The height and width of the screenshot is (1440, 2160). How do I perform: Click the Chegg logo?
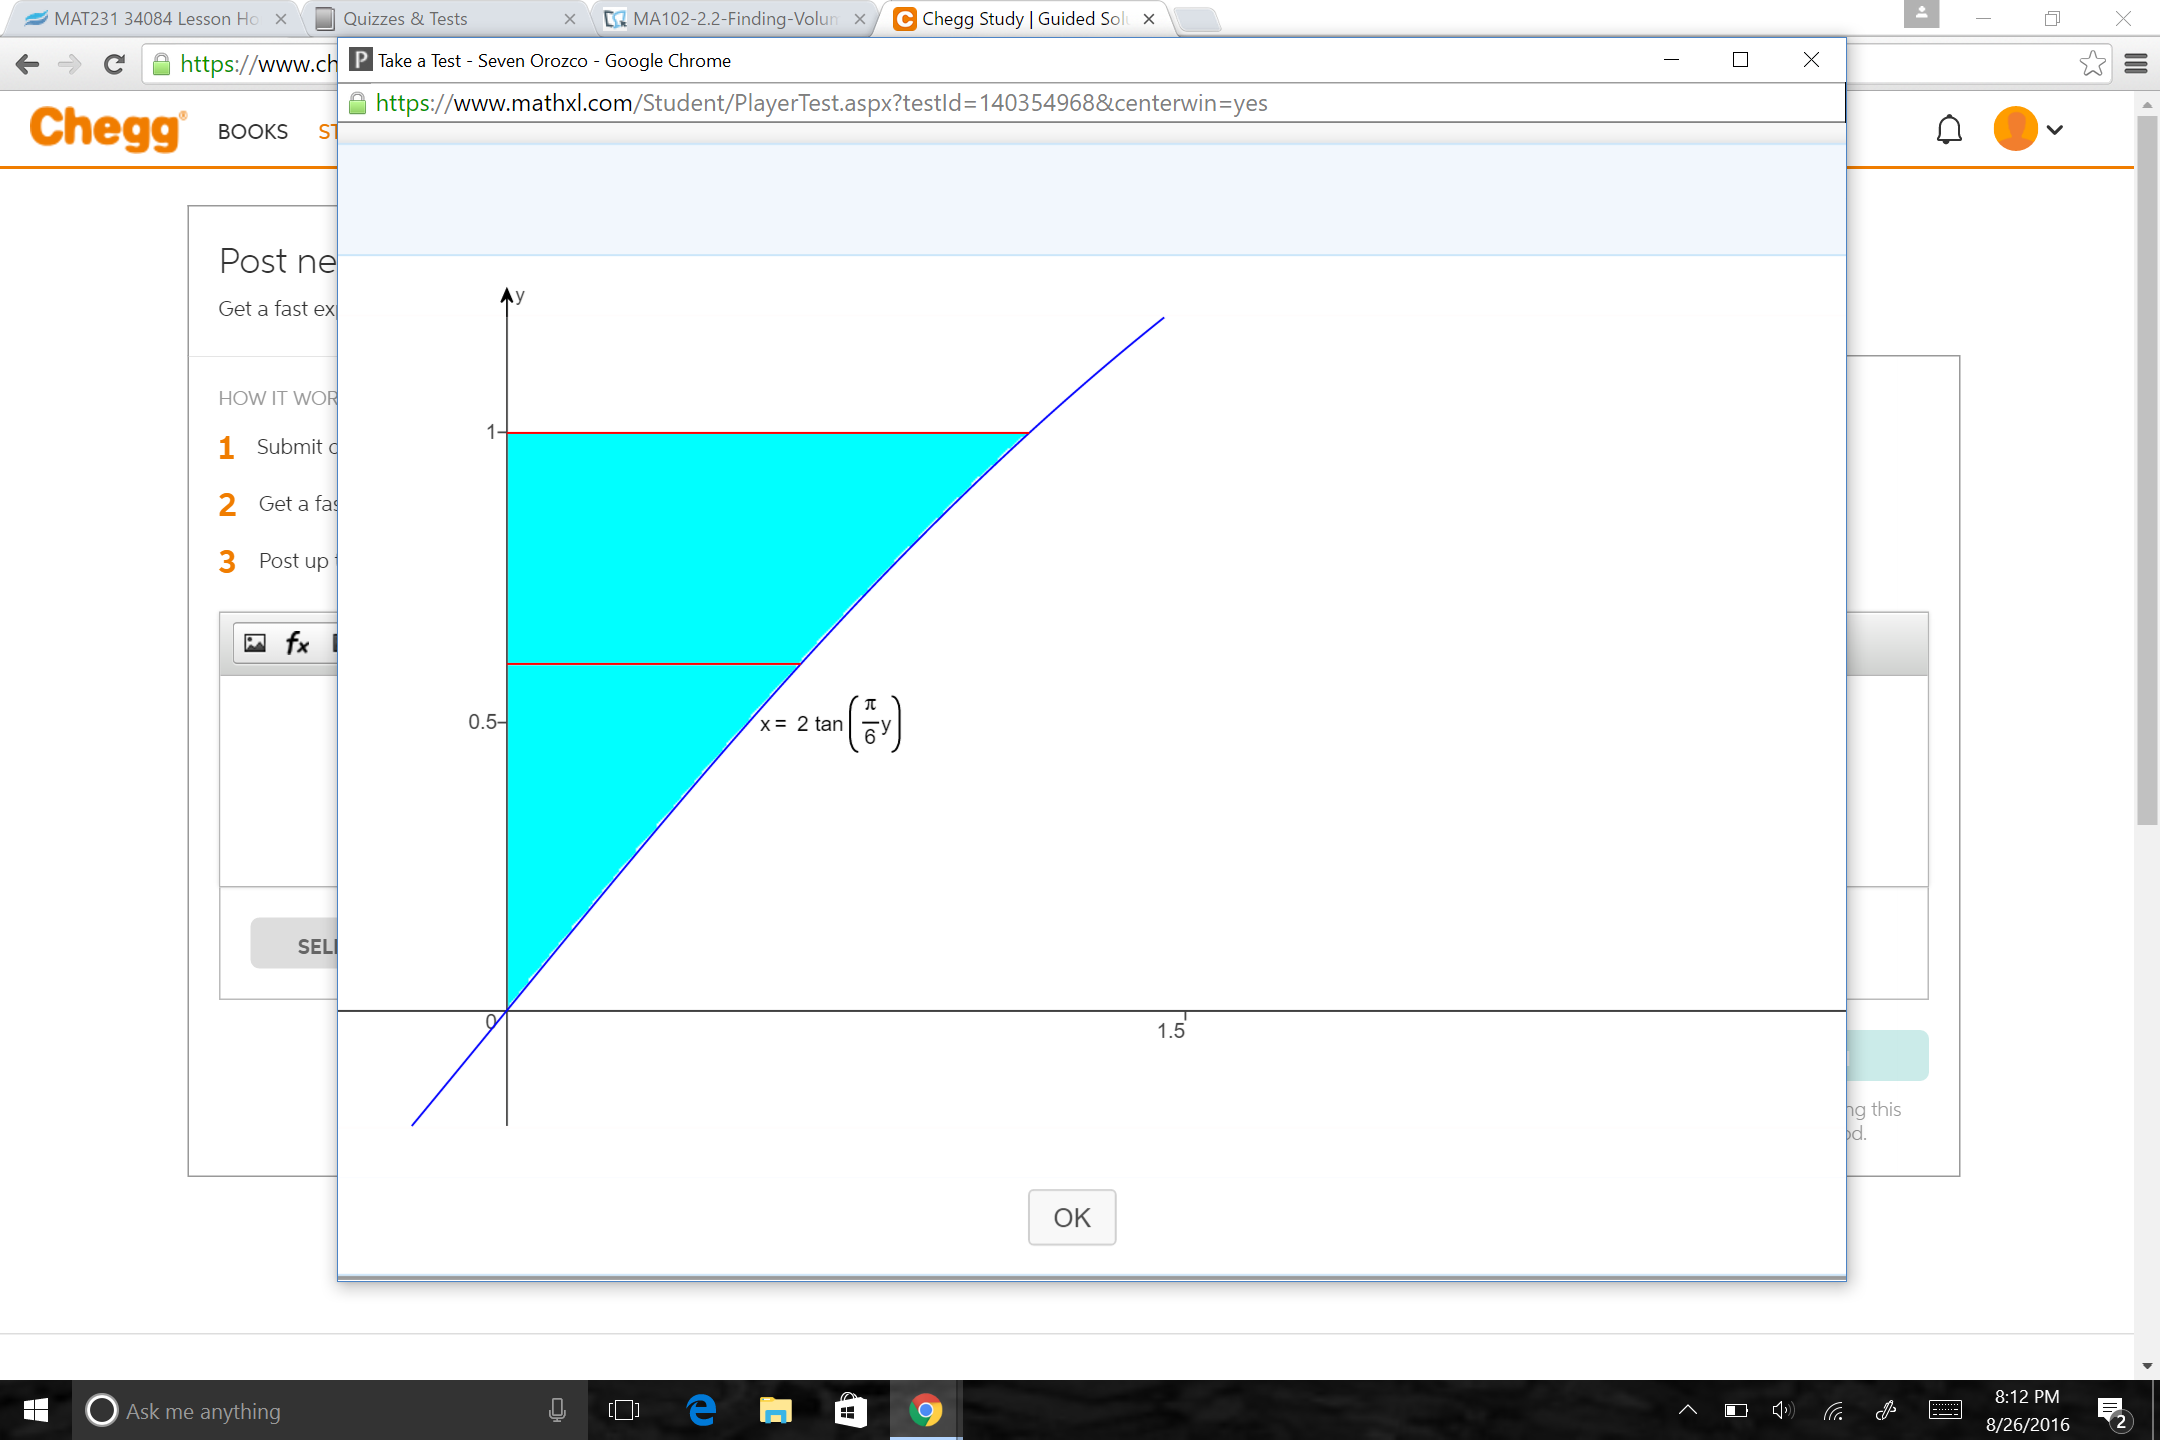pos(106,128)
